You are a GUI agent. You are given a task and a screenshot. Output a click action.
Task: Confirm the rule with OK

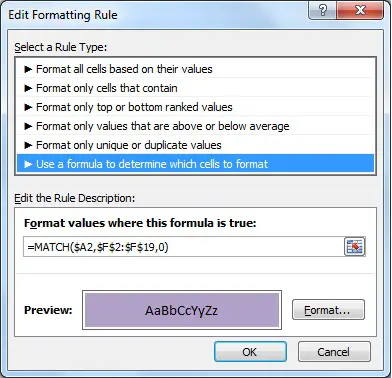[x=250, y=352]
